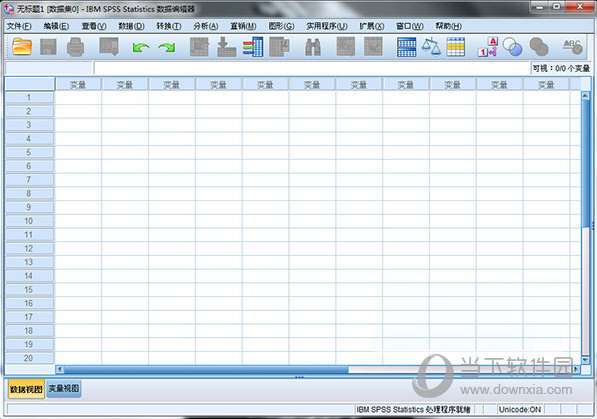Screen dimensions: 597x419
Task: Print using the printer toolbar icon
Action: (75, 47)
